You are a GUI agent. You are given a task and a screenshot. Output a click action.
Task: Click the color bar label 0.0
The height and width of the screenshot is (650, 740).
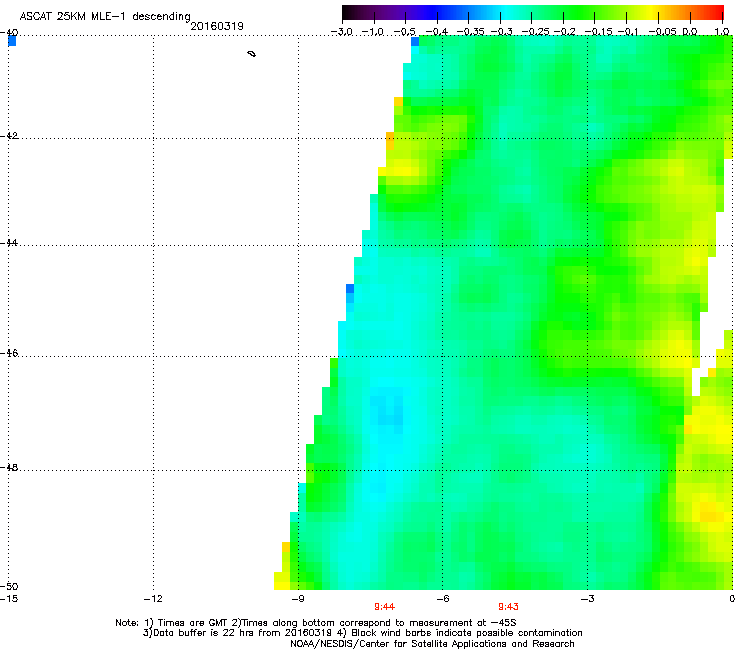tap(690, 32)
